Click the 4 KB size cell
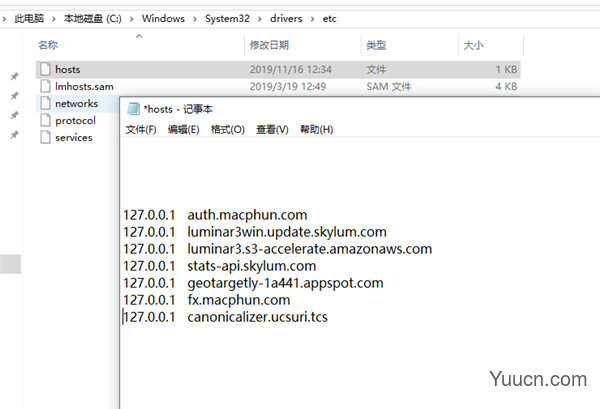The height and width of the screenshot is (409, 600). [506, 86]
